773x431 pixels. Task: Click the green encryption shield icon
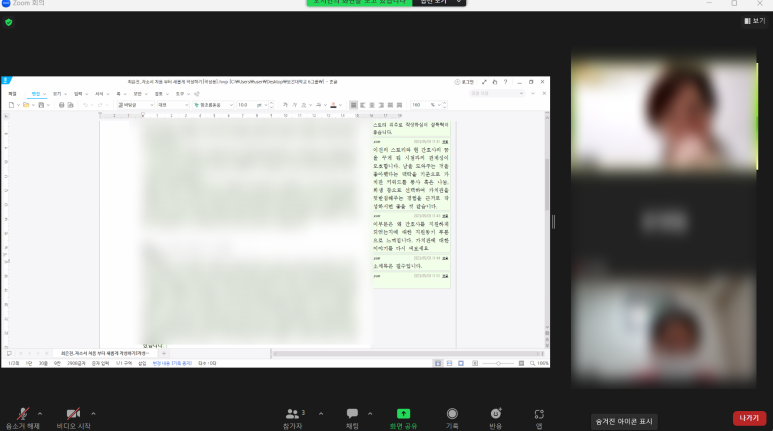click(9, 21)
